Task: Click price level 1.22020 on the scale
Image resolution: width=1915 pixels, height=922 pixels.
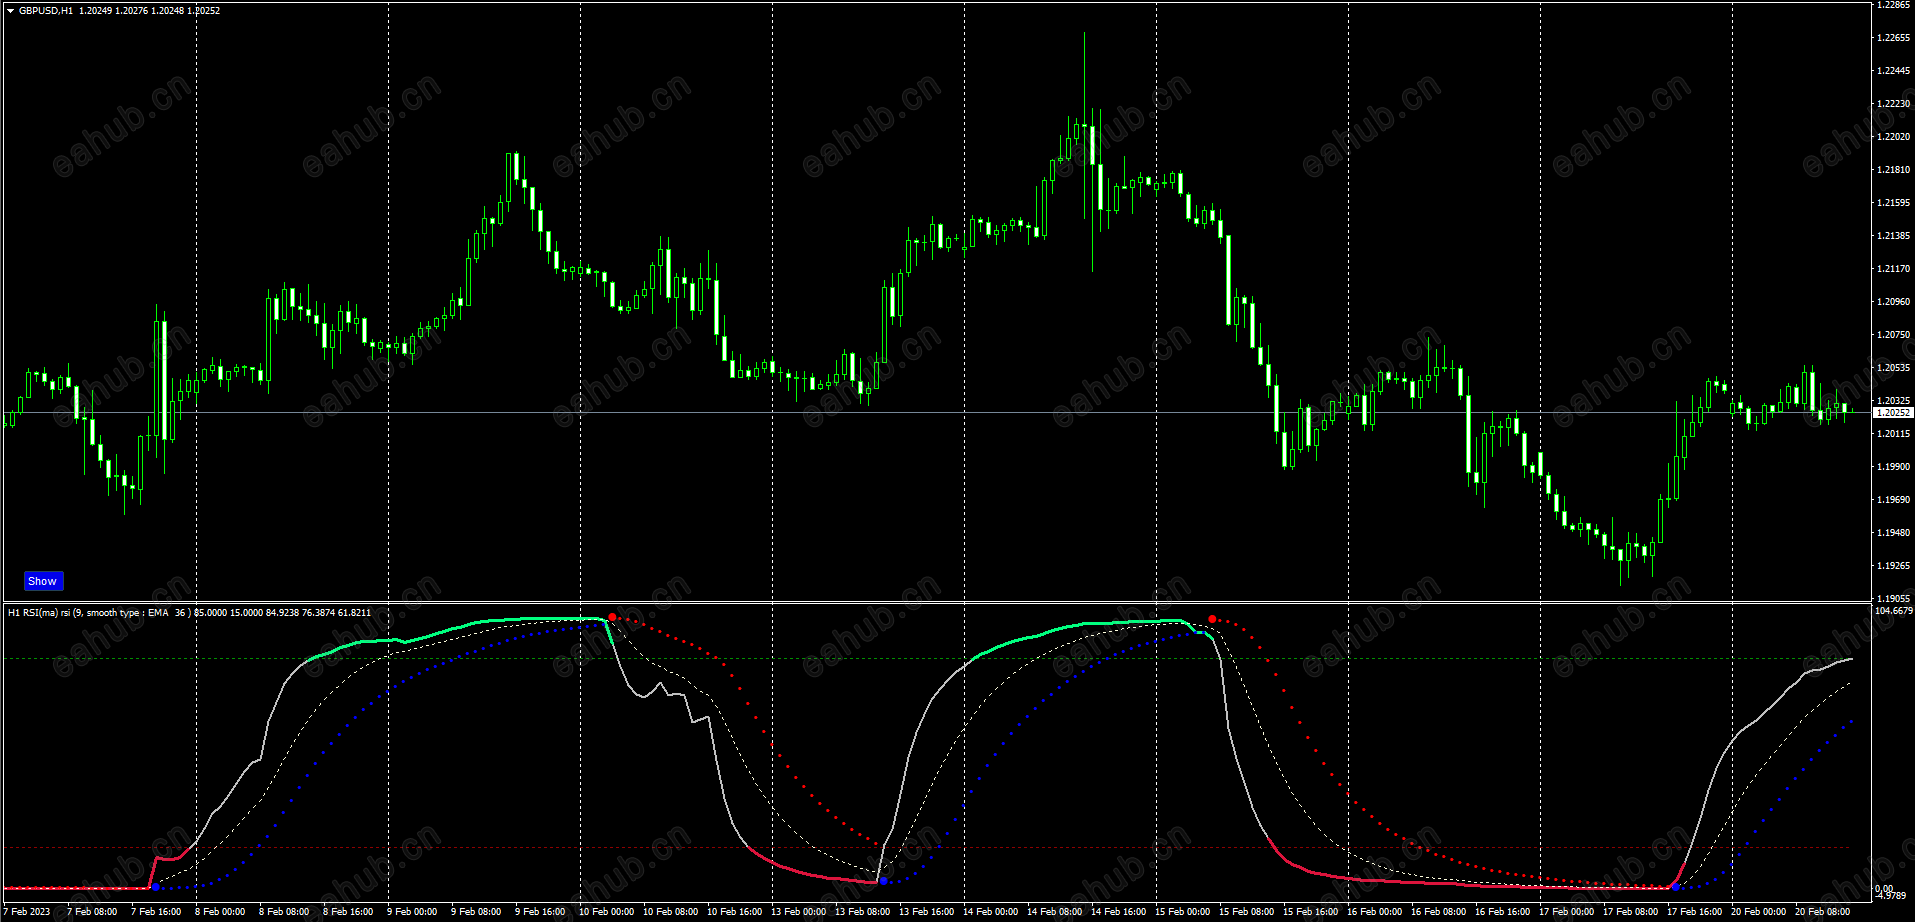Action: [x=1894, y=137]
